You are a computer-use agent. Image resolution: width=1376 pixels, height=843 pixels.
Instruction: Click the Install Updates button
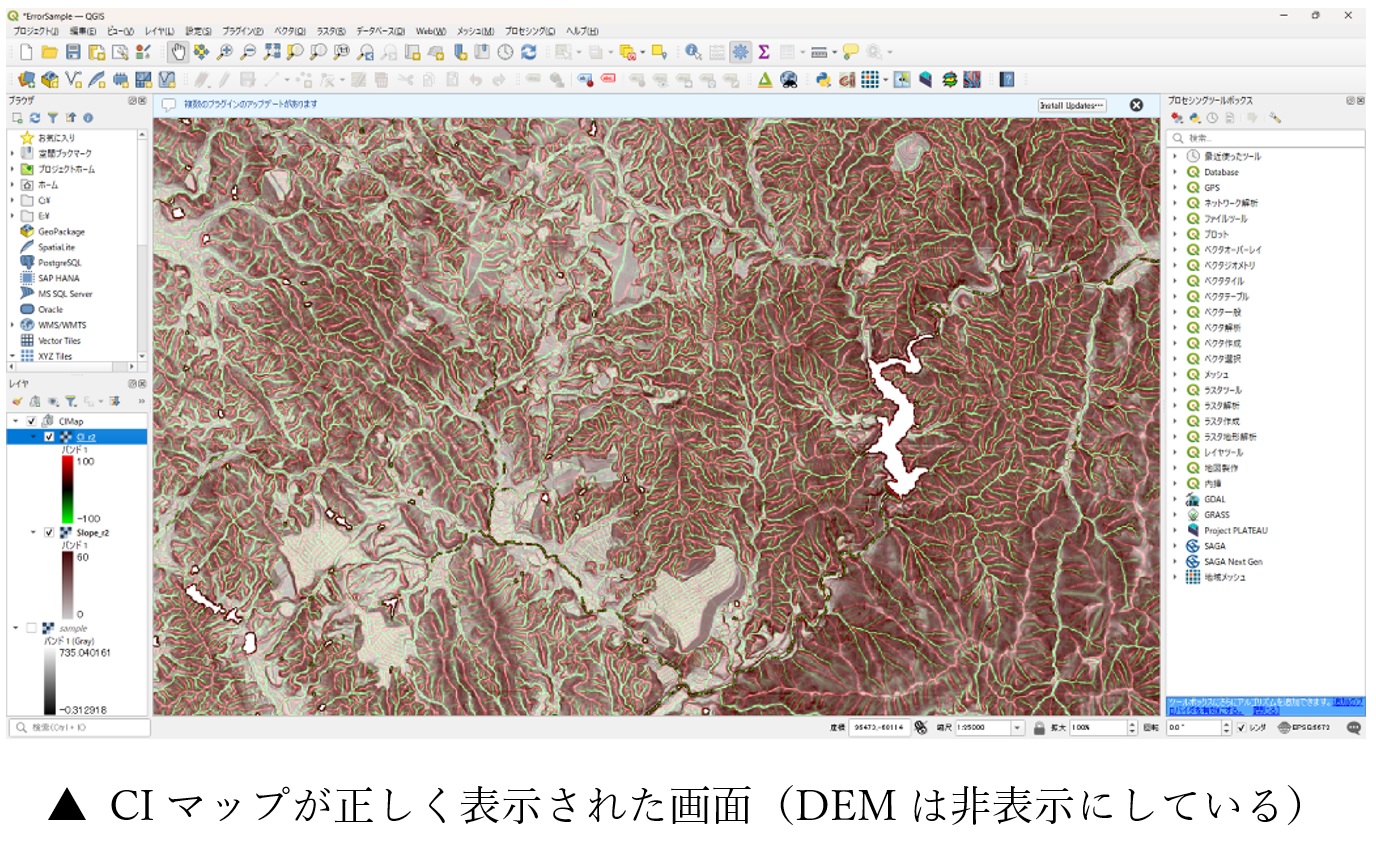1072,105
